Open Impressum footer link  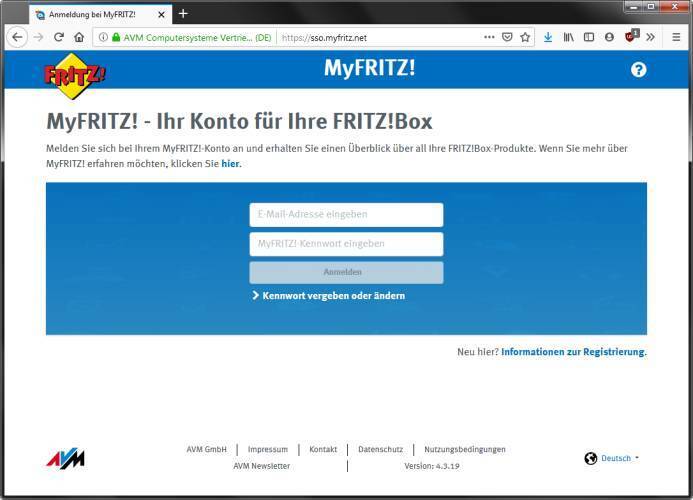[x=267, y=449]
